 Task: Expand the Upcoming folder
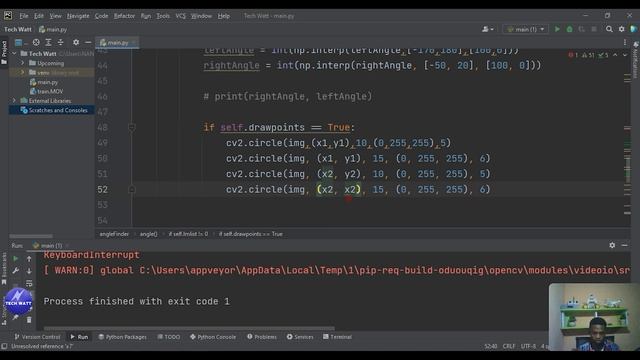point(23,63)
